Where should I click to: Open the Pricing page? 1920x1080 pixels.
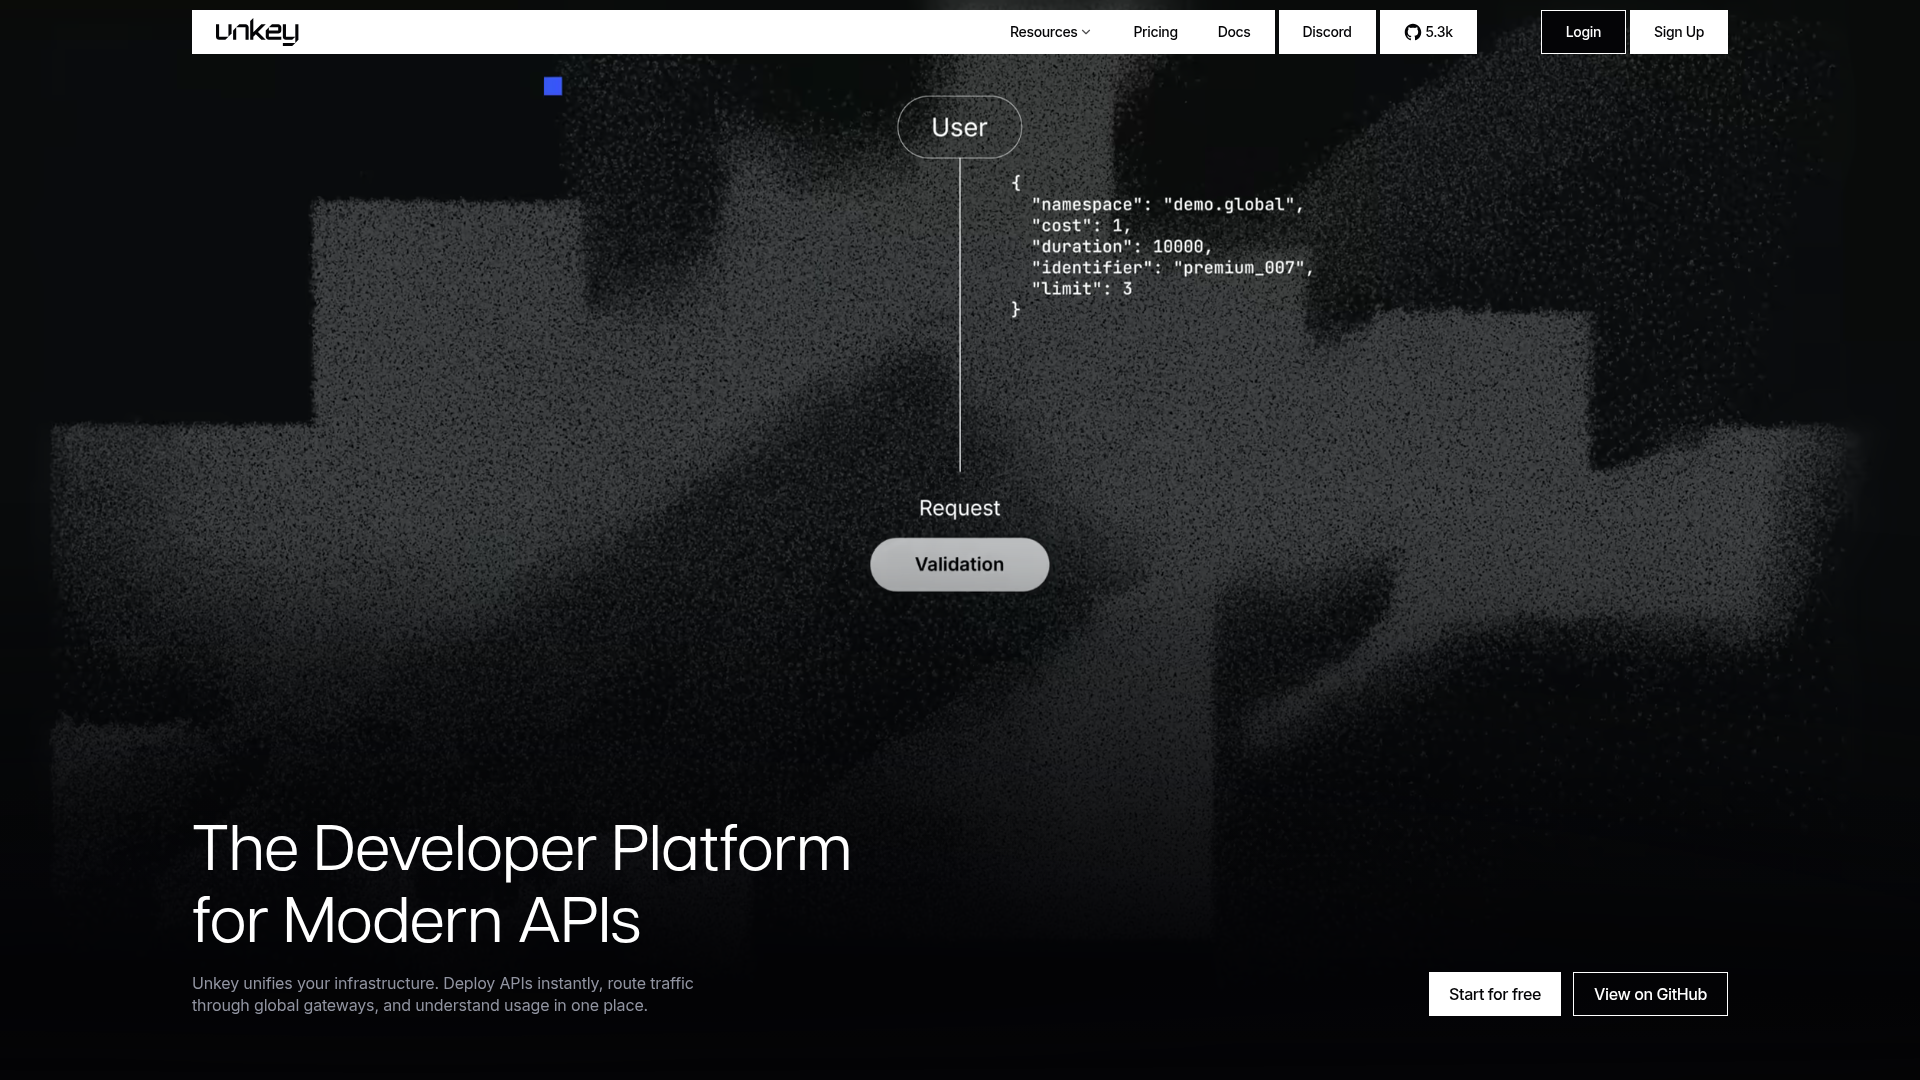point(1155,32)
